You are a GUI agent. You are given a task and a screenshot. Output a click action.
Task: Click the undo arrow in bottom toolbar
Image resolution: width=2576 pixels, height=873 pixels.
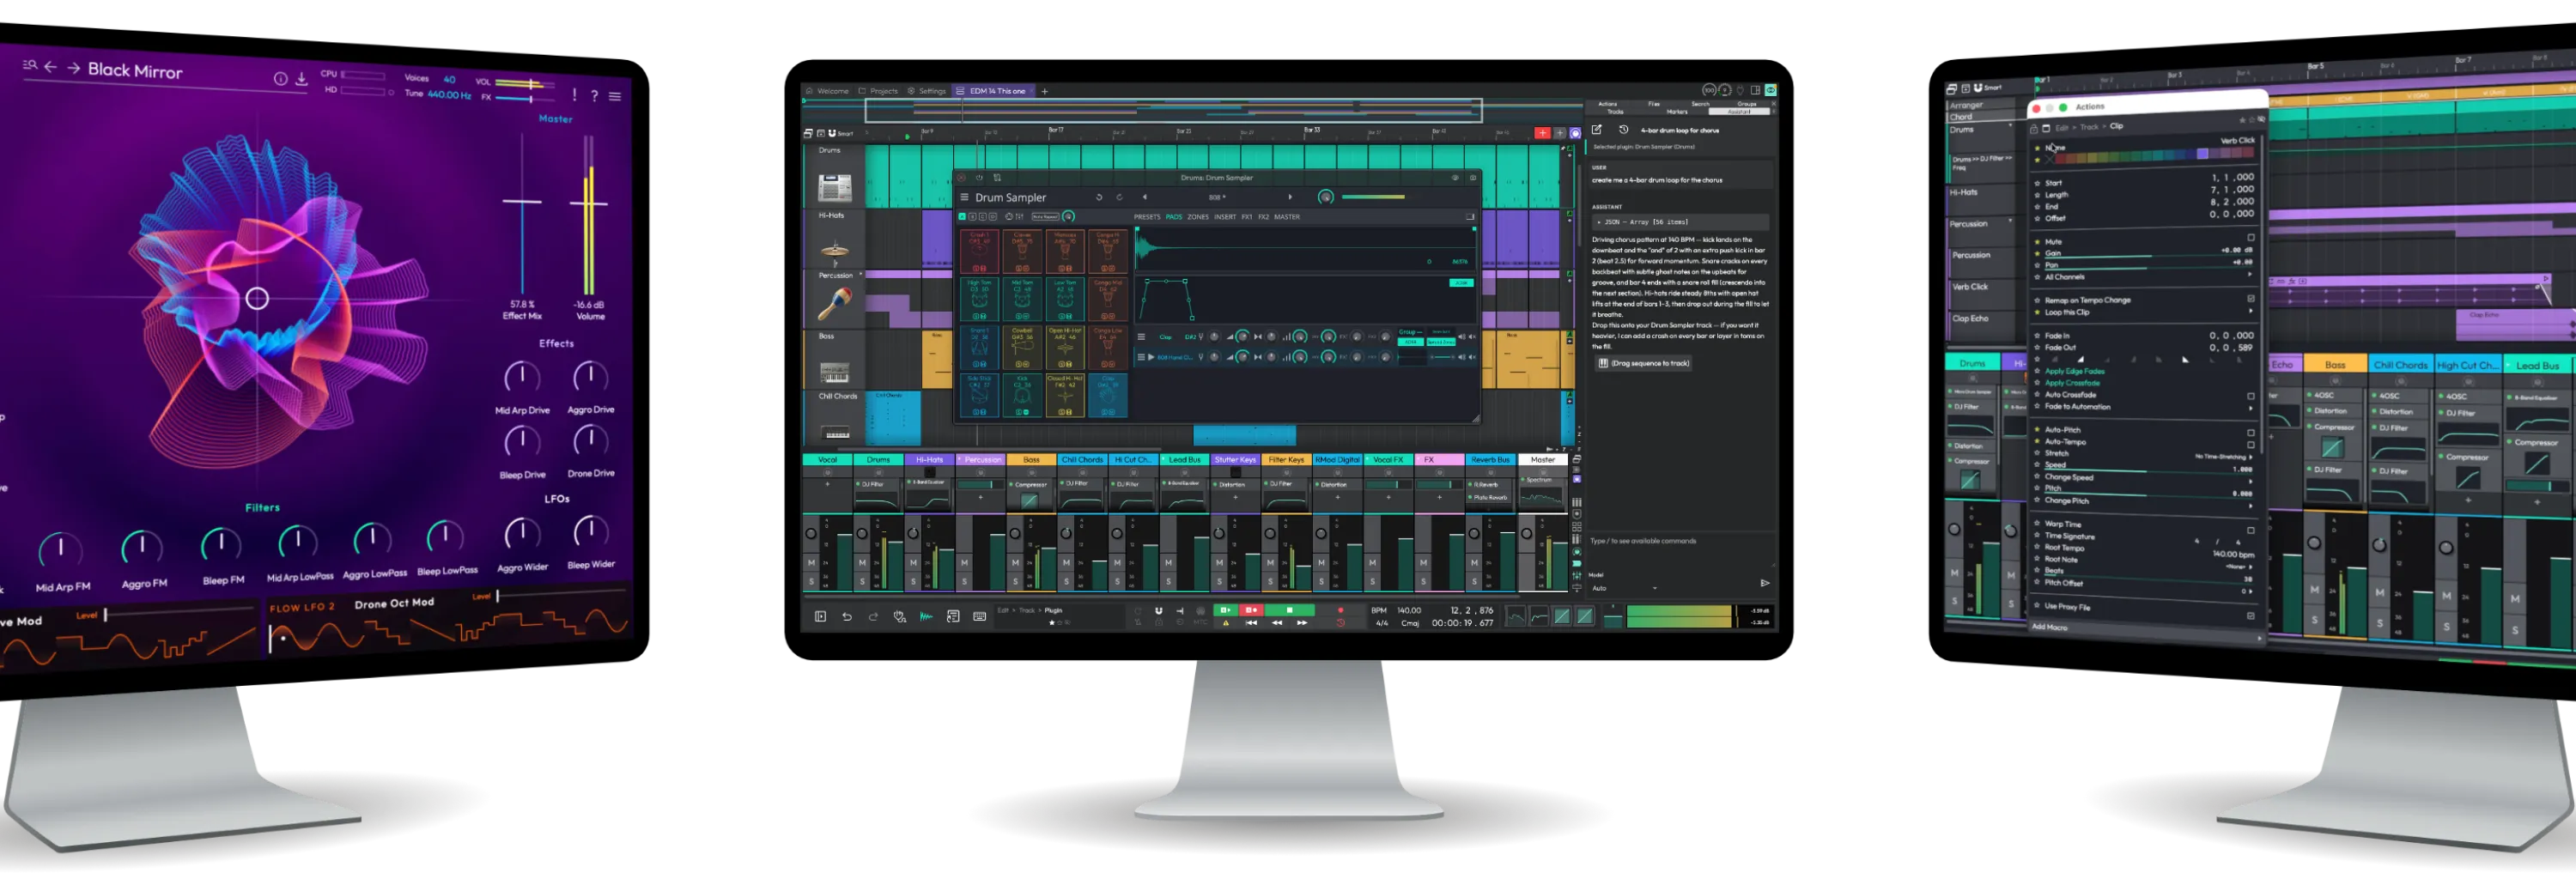click(847, 617)
